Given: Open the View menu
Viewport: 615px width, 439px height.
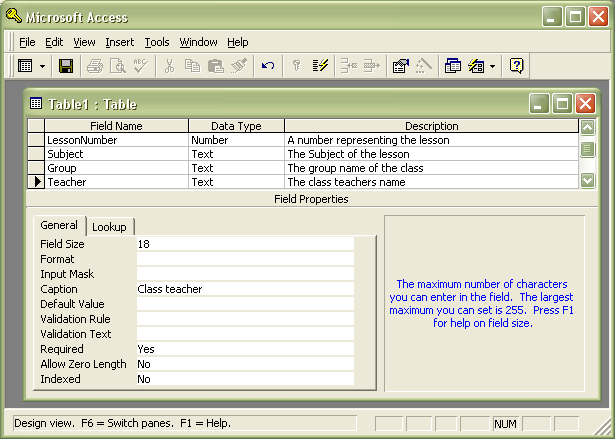Looking at the screenshot, I should [84, 42].
